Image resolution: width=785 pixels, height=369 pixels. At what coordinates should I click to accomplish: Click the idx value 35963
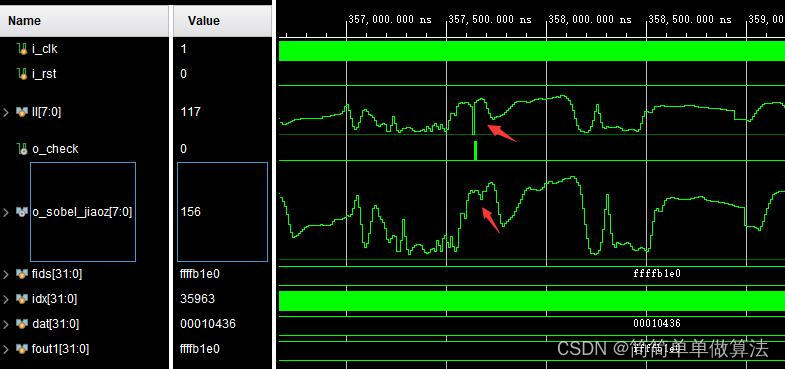(x=197, y=299)
